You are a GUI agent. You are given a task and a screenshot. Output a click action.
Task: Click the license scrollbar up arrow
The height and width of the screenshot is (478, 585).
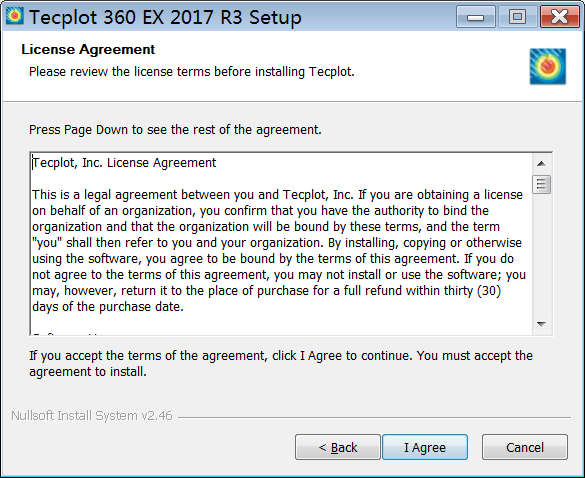541,163
